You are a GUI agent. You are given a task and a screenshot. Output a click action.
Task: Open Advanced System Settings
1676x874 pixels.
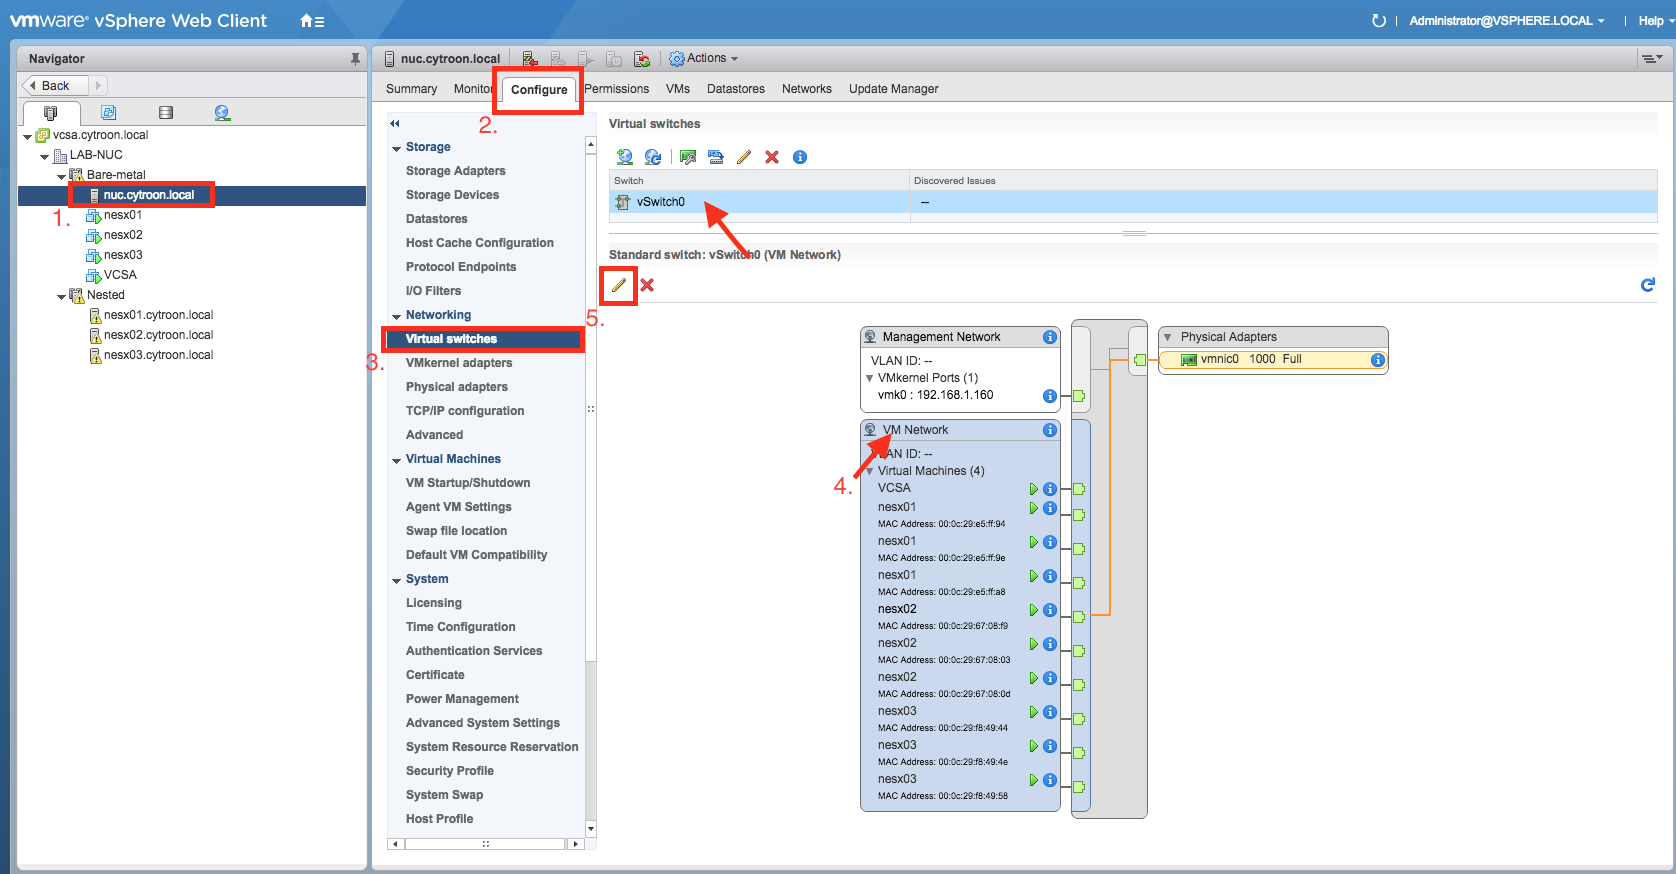coord(483,723)
